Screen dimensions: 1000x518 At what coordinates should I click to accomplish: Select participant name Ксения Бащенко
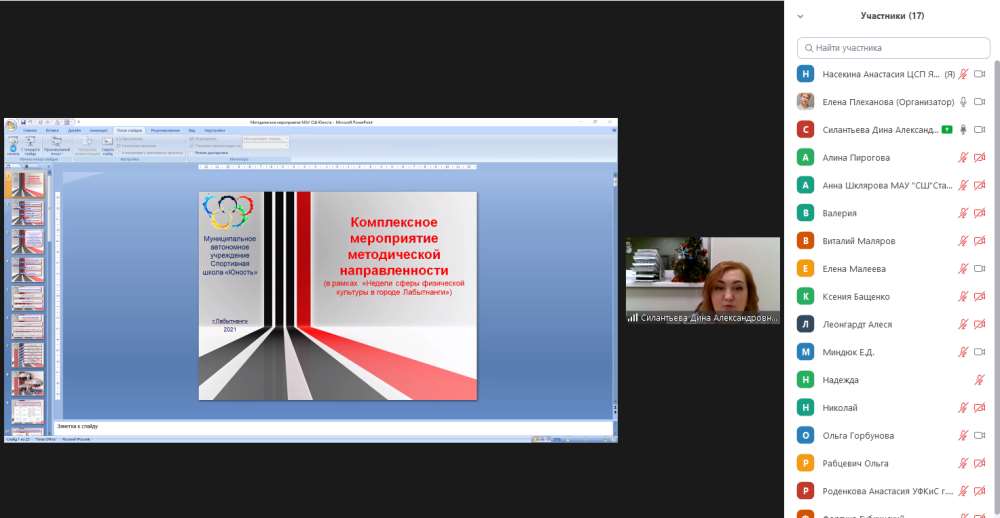coord(856,297)
